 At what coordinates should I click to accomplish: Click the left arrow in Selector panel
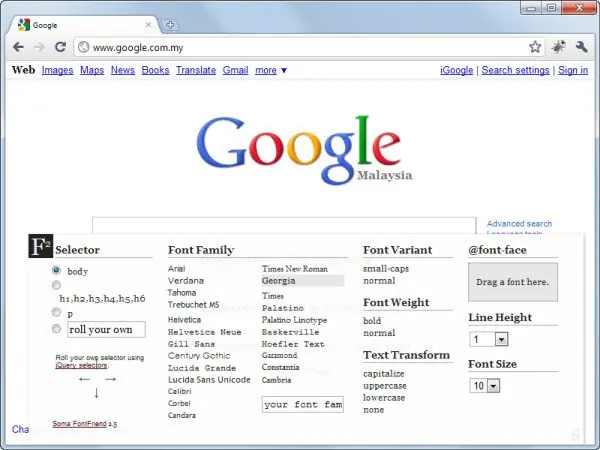(84, 379)
